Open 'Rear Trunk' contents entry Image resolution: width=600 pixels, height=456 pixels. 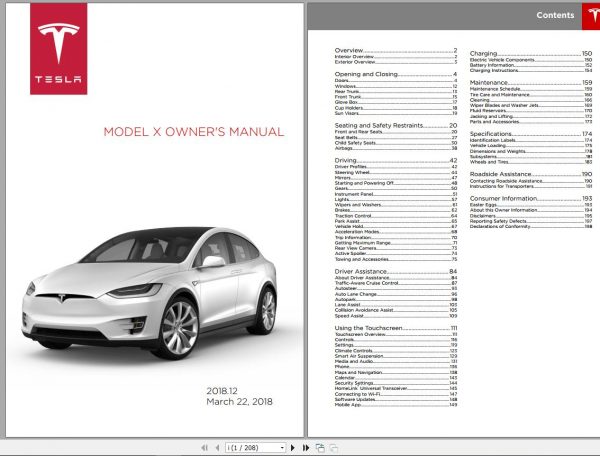(396, 92)
